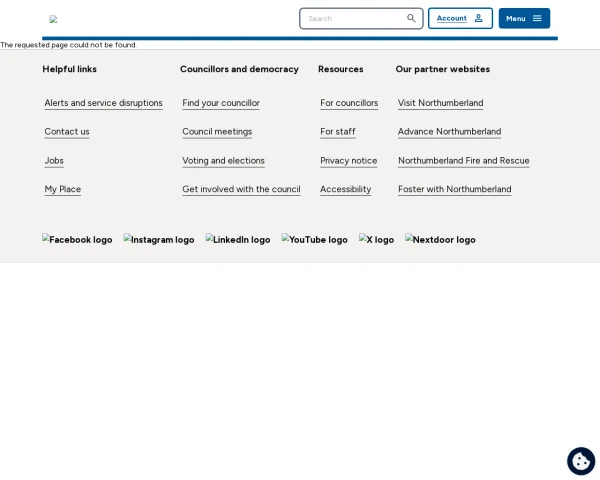
Task: Open Find your councillor link
Action: click(221, 103)
